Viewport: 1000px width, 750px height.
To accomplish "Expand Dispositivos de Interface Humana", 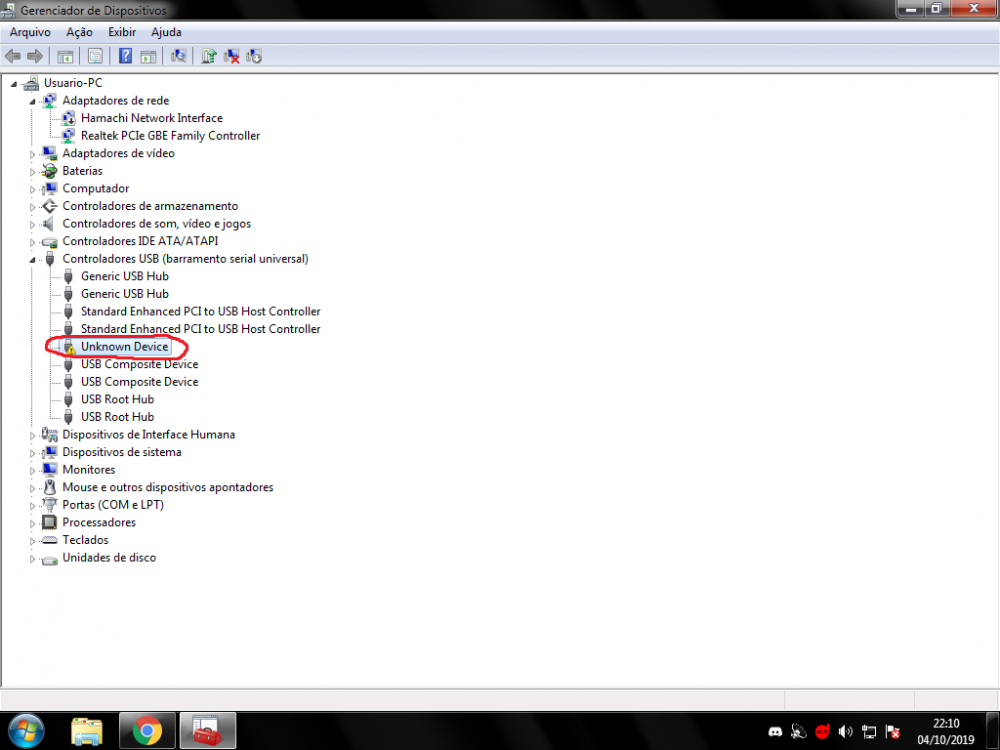I will pos(33,436).
